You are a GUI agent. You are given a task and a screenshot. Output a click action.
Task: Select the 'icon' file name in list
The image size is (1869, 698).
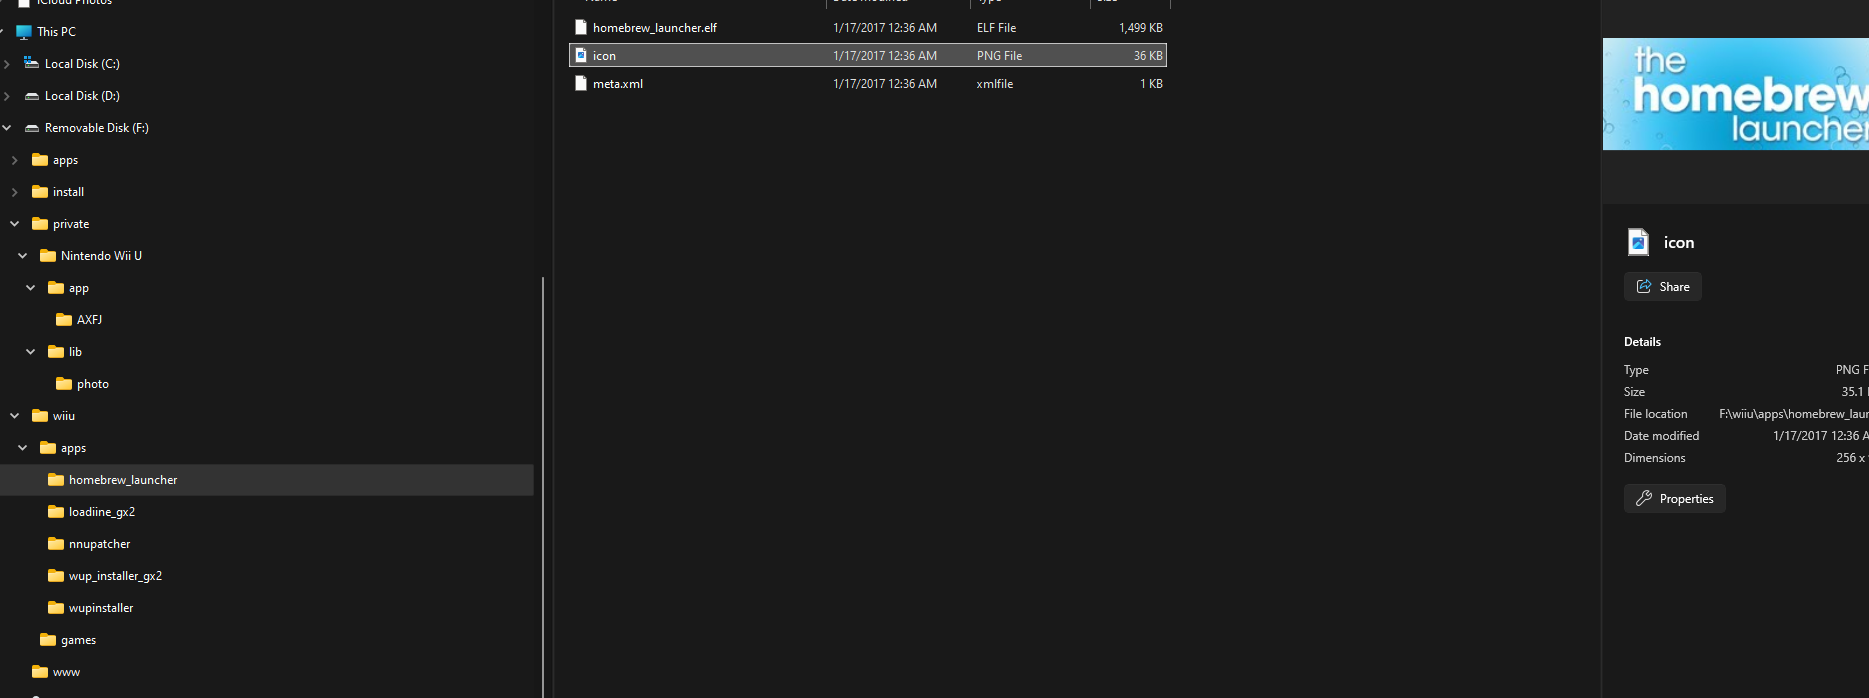tap(604, 56)
